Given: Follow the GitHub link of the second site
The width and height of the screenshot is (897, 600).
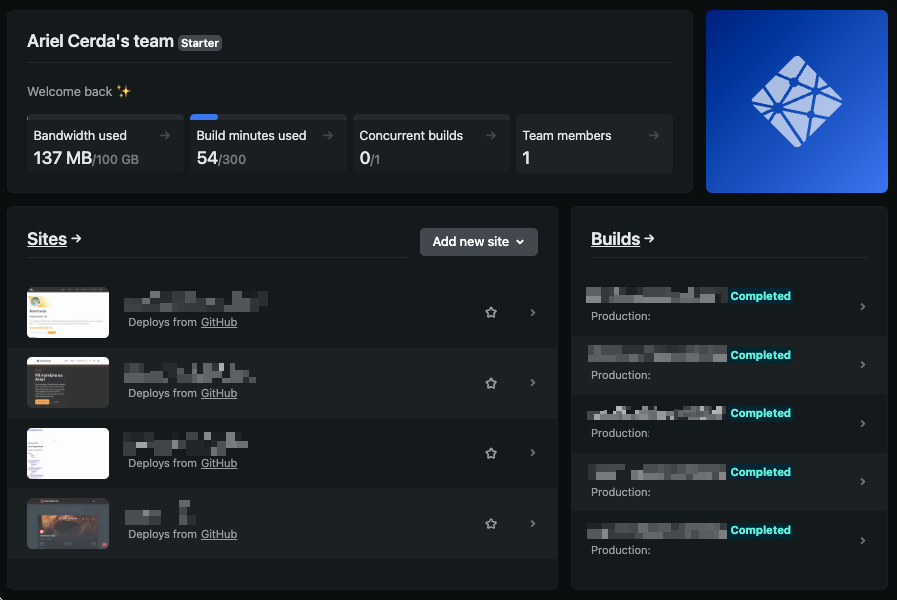Looking at the screenshot, I should click(x=219, y=393).
